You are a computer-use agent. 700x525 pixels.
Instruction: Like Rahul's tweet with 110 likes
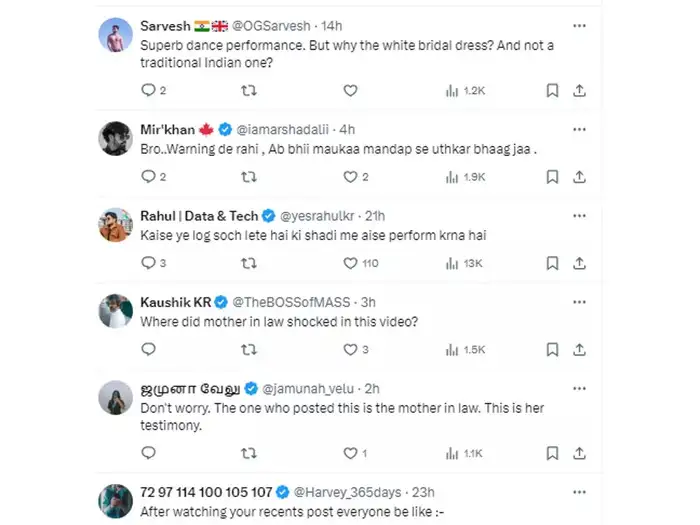350,264
